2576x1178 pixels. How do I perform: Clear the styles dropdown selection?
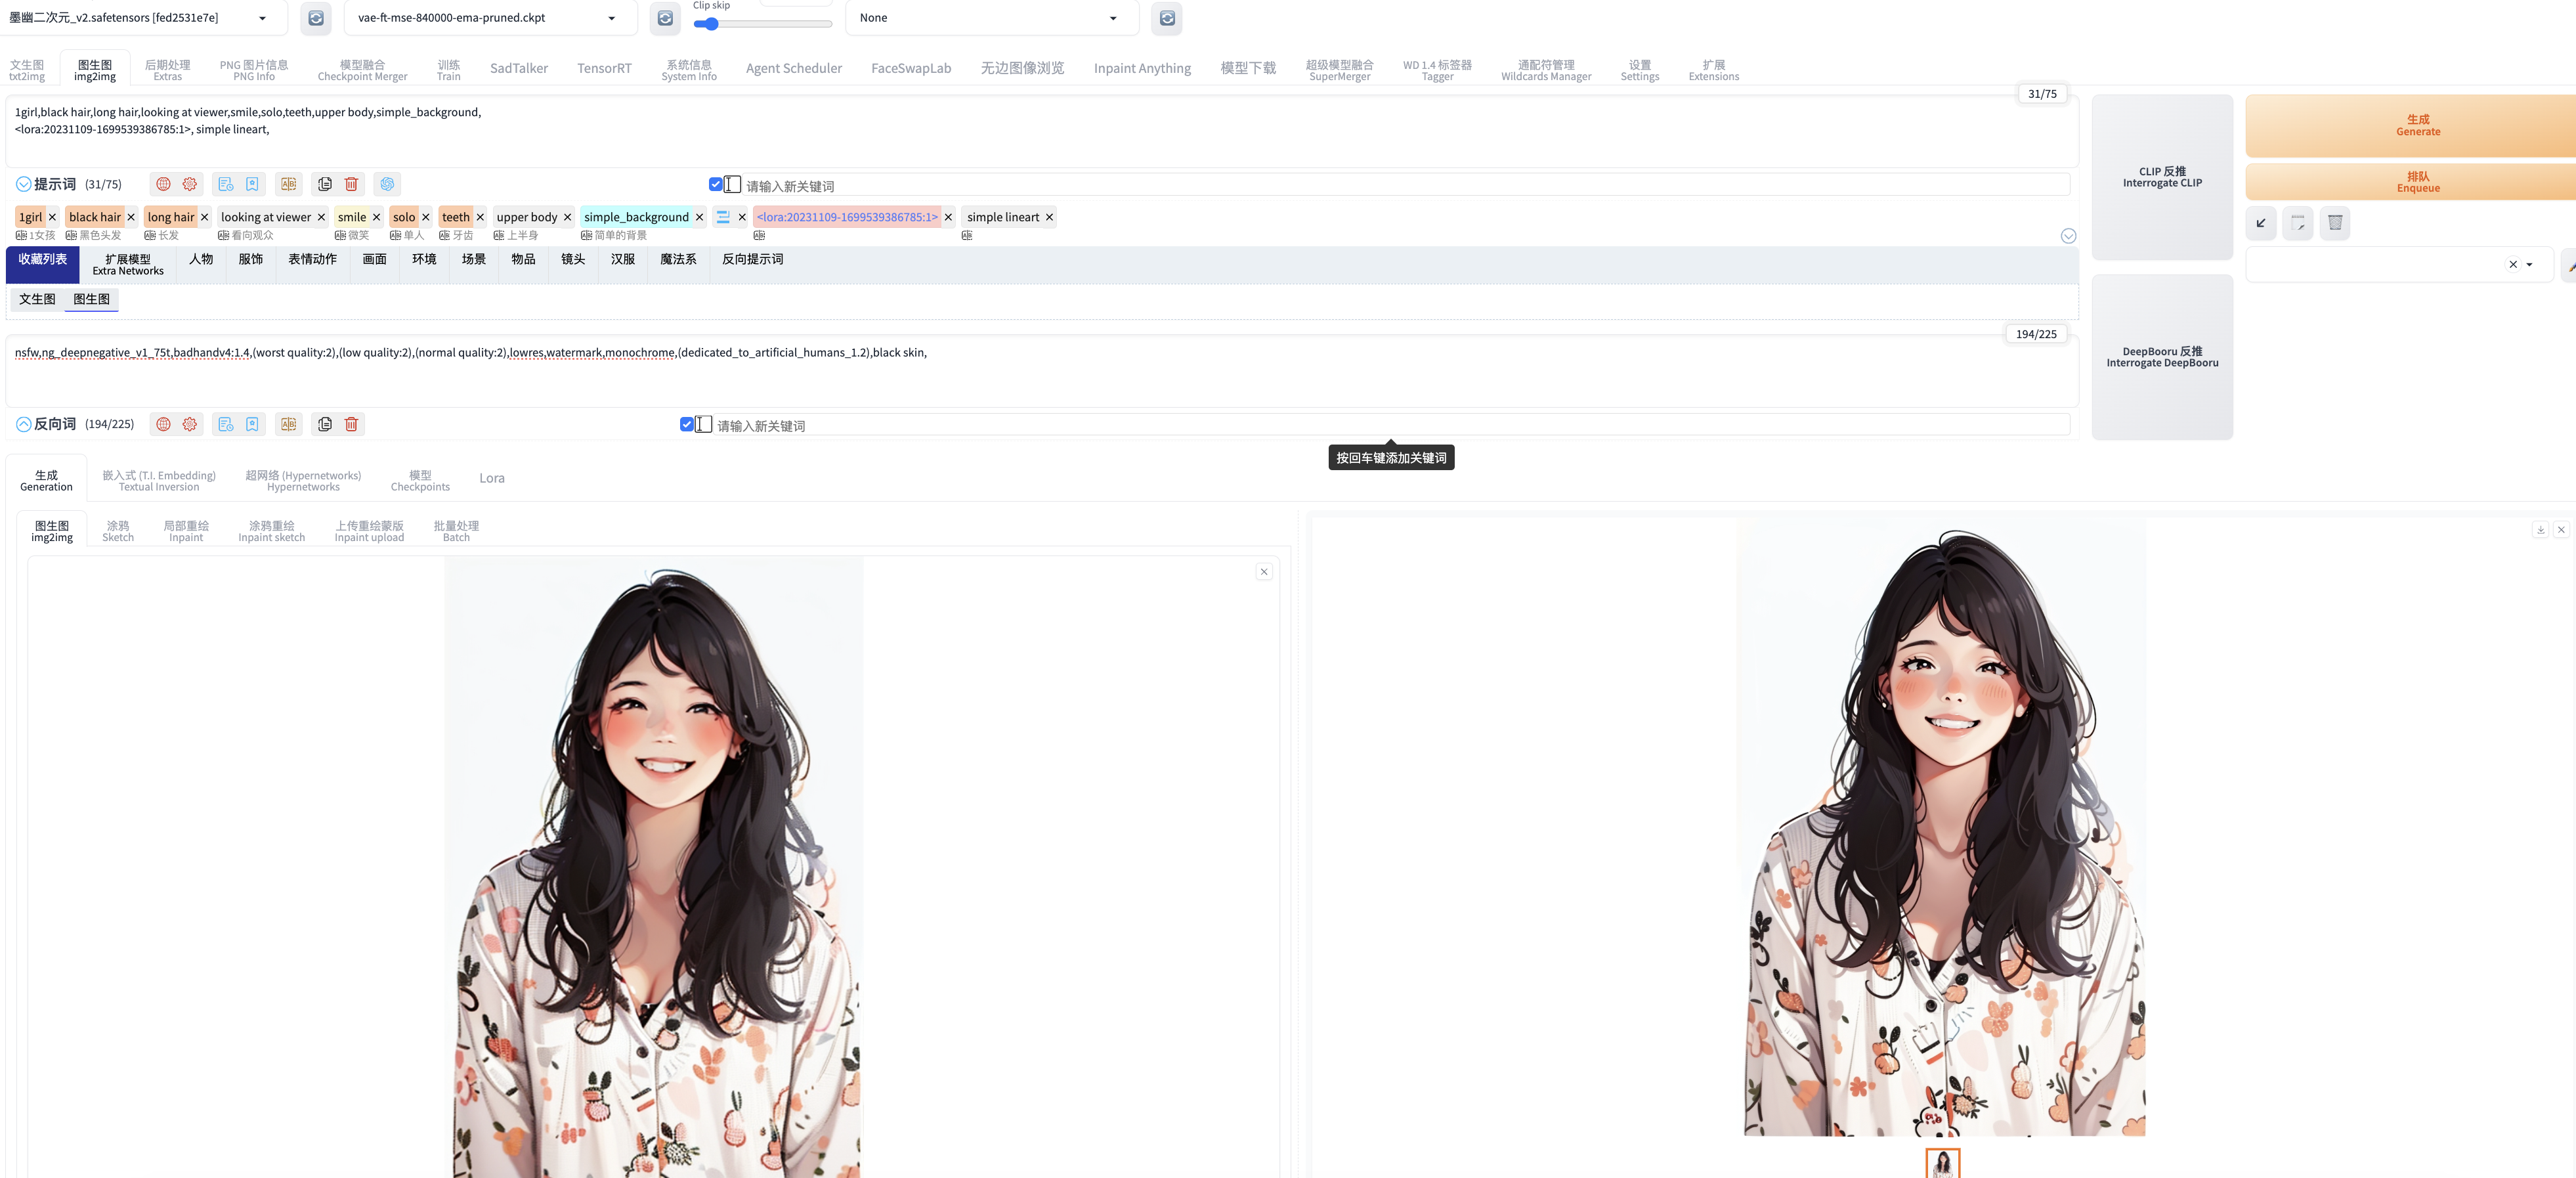coord(2513,265)
